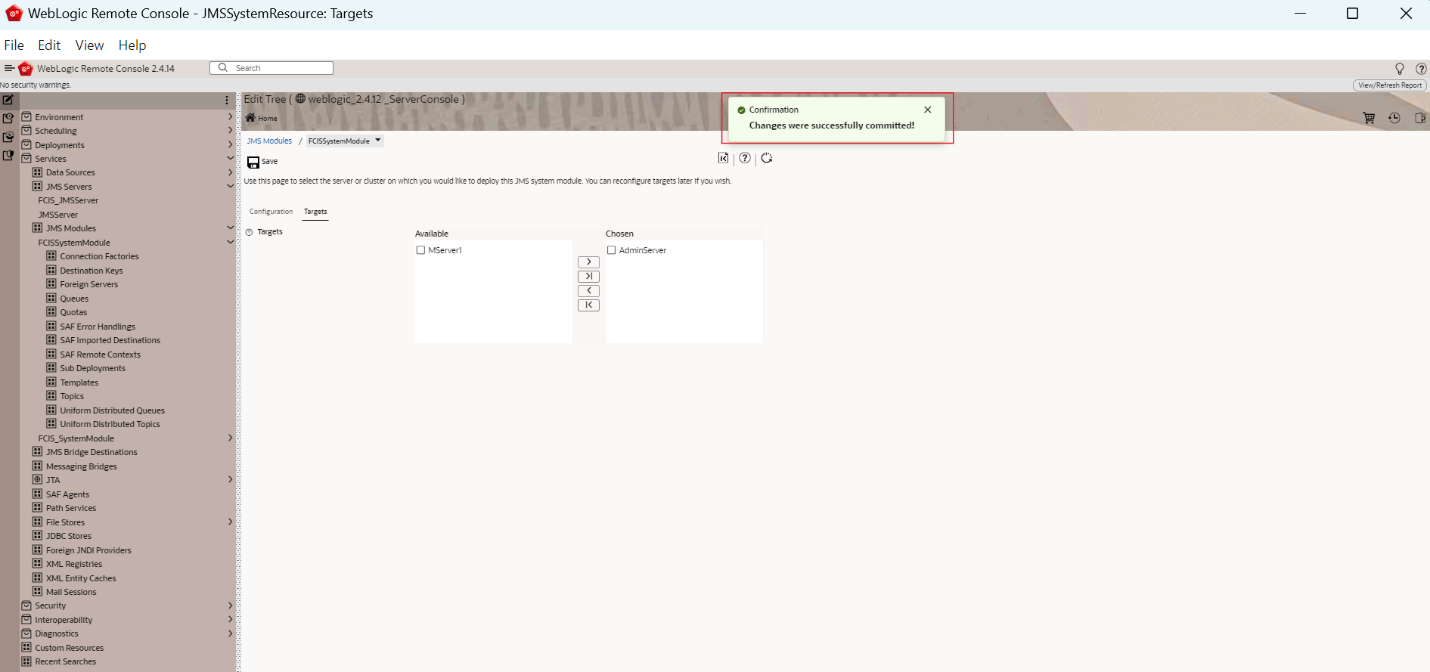Expand the File Stores node chevron
This screenshot has height=672, width=1430.
[230, 522]
